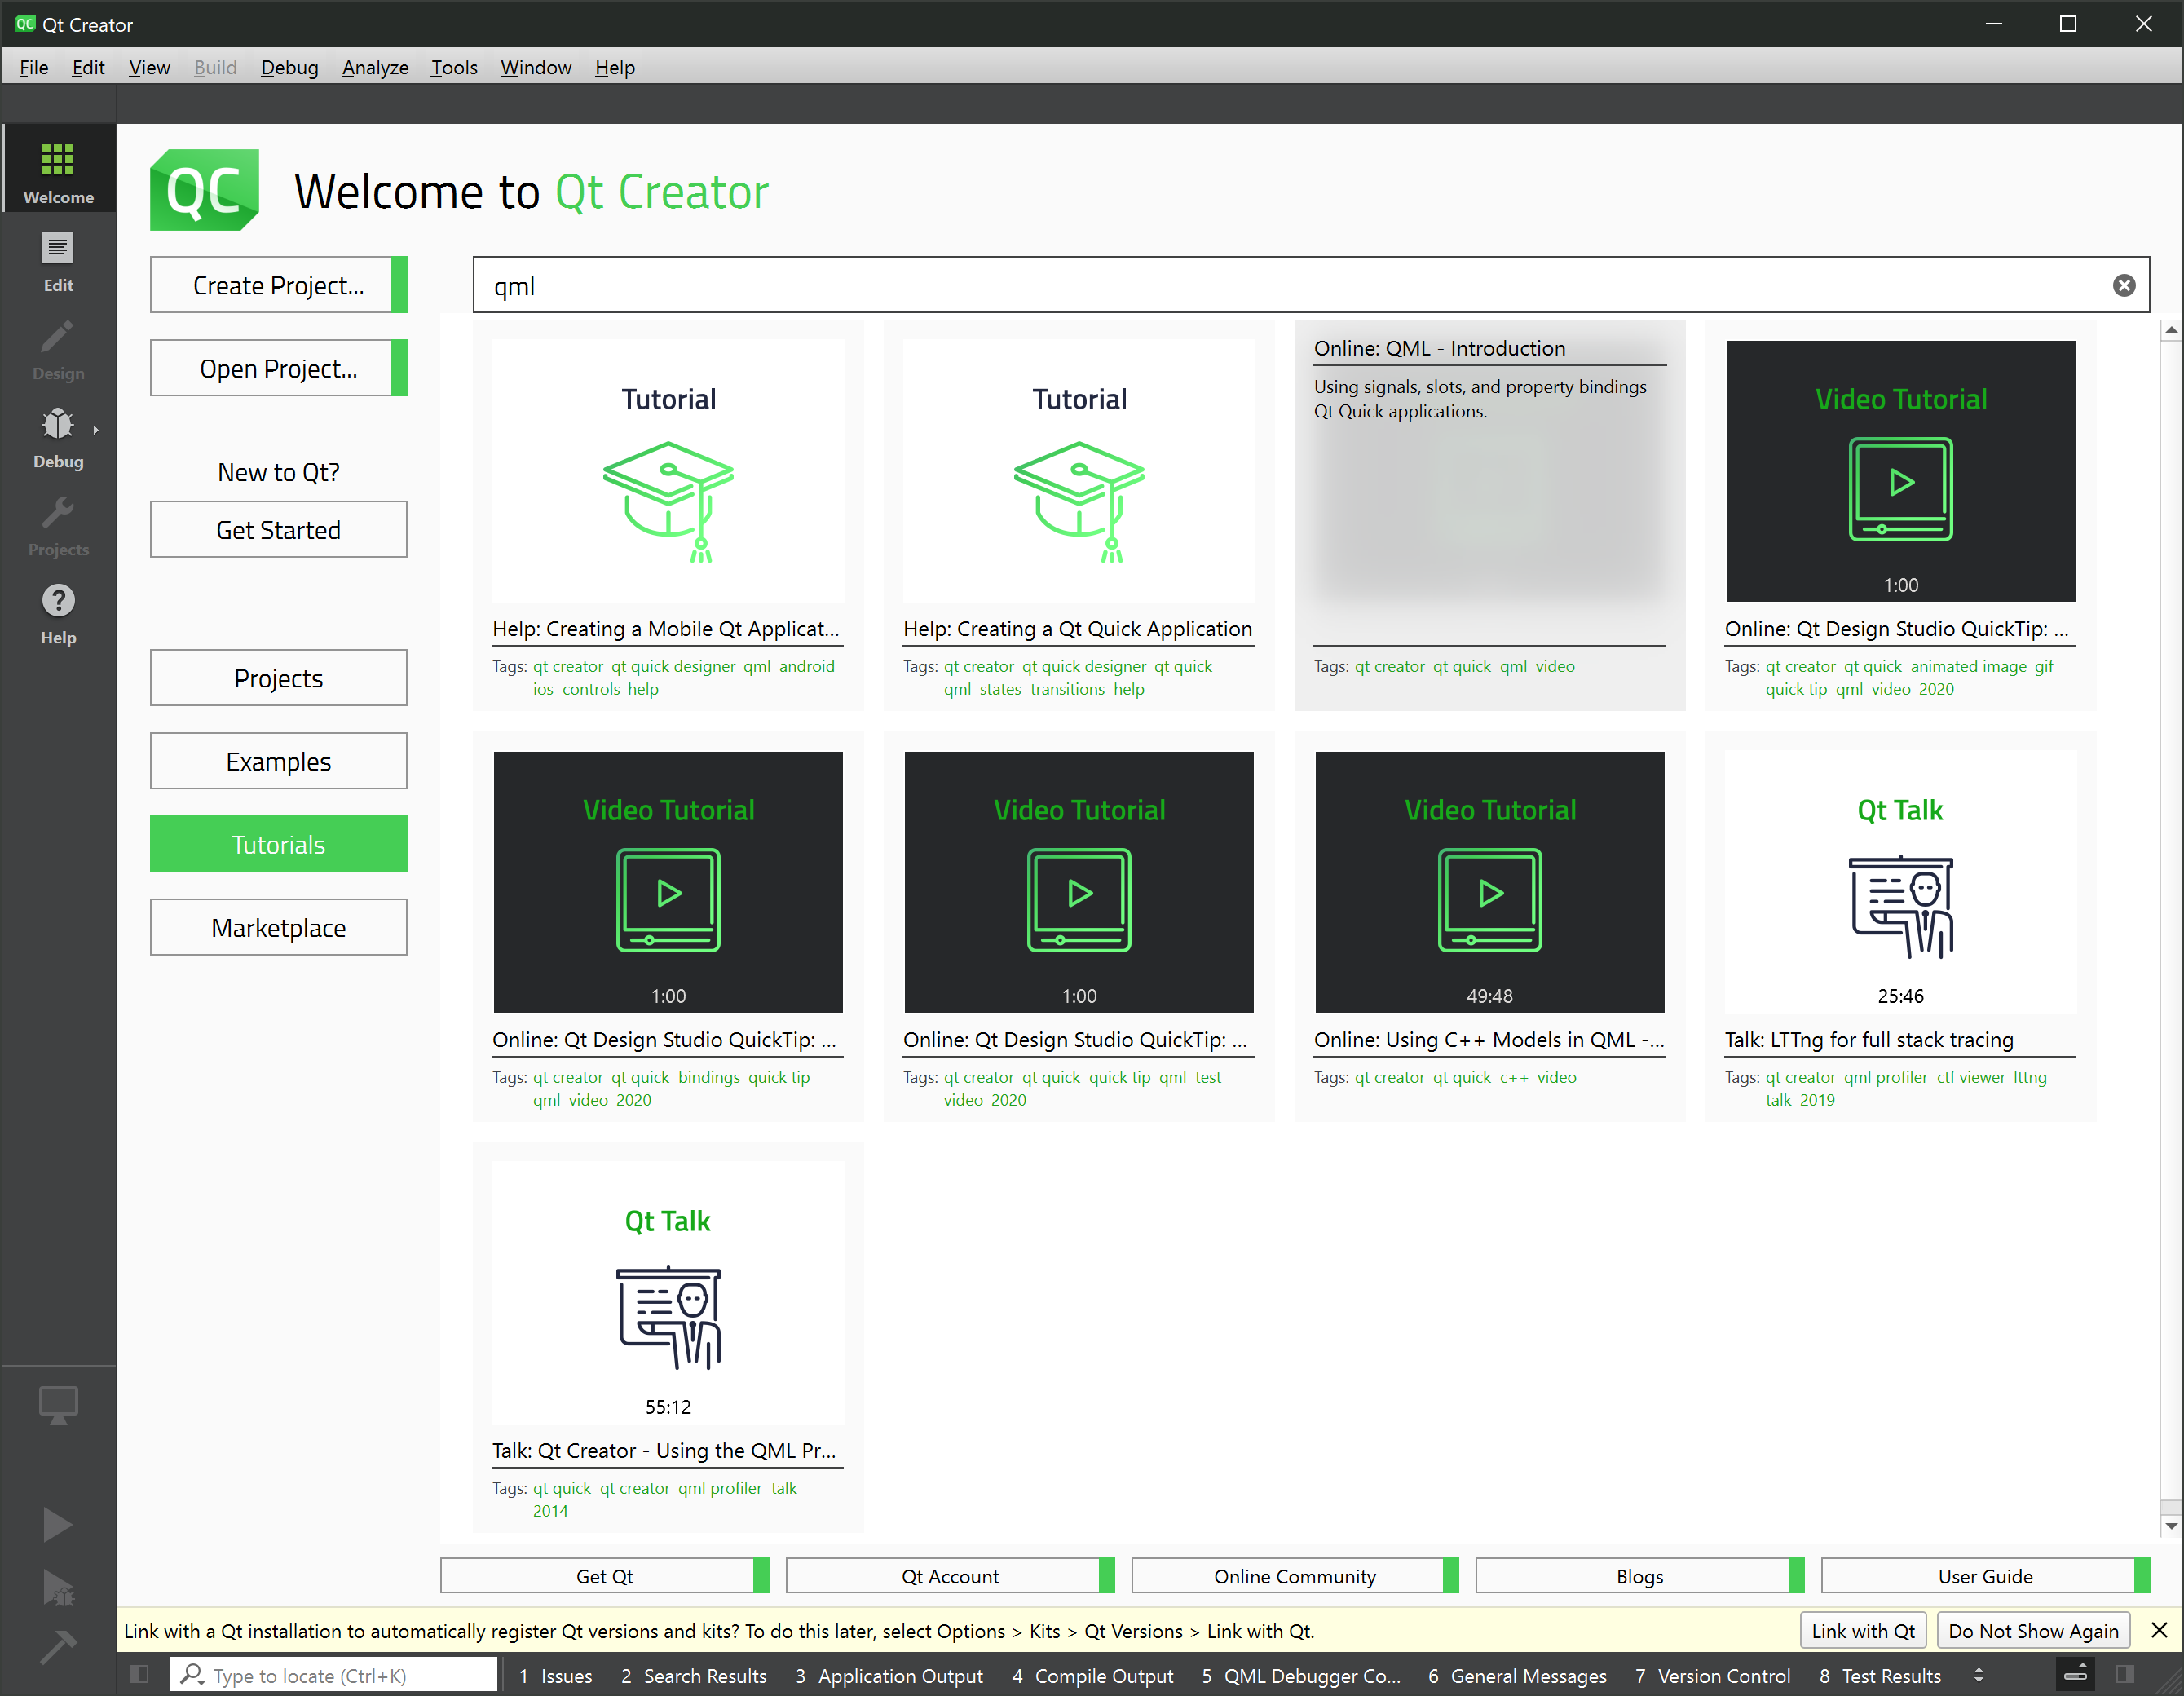Click the tutorials list scrollbar down arrow
The width and height of the screenshot is (2184, 1696).
[2170, 1526]
